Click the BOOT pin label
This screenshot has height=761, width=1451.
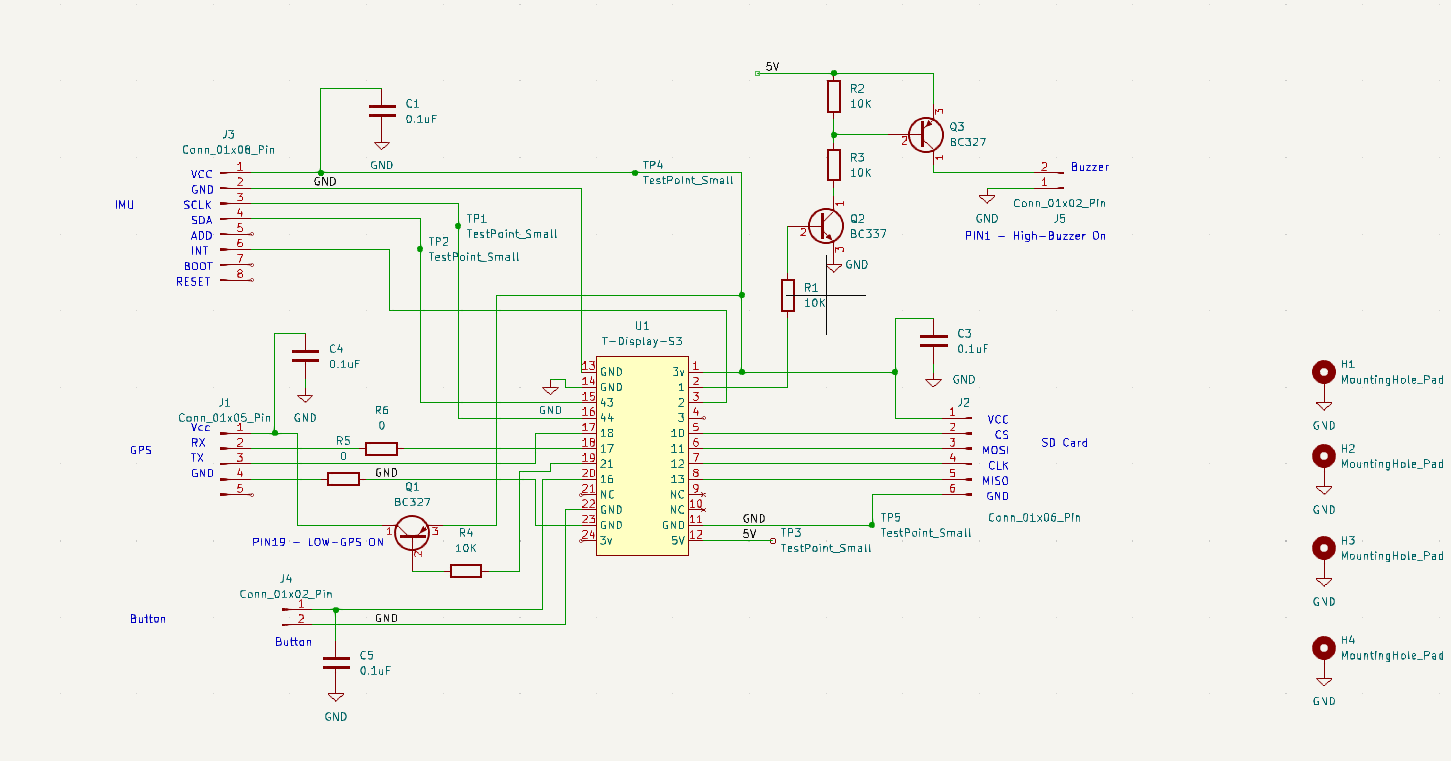point(198,266)
